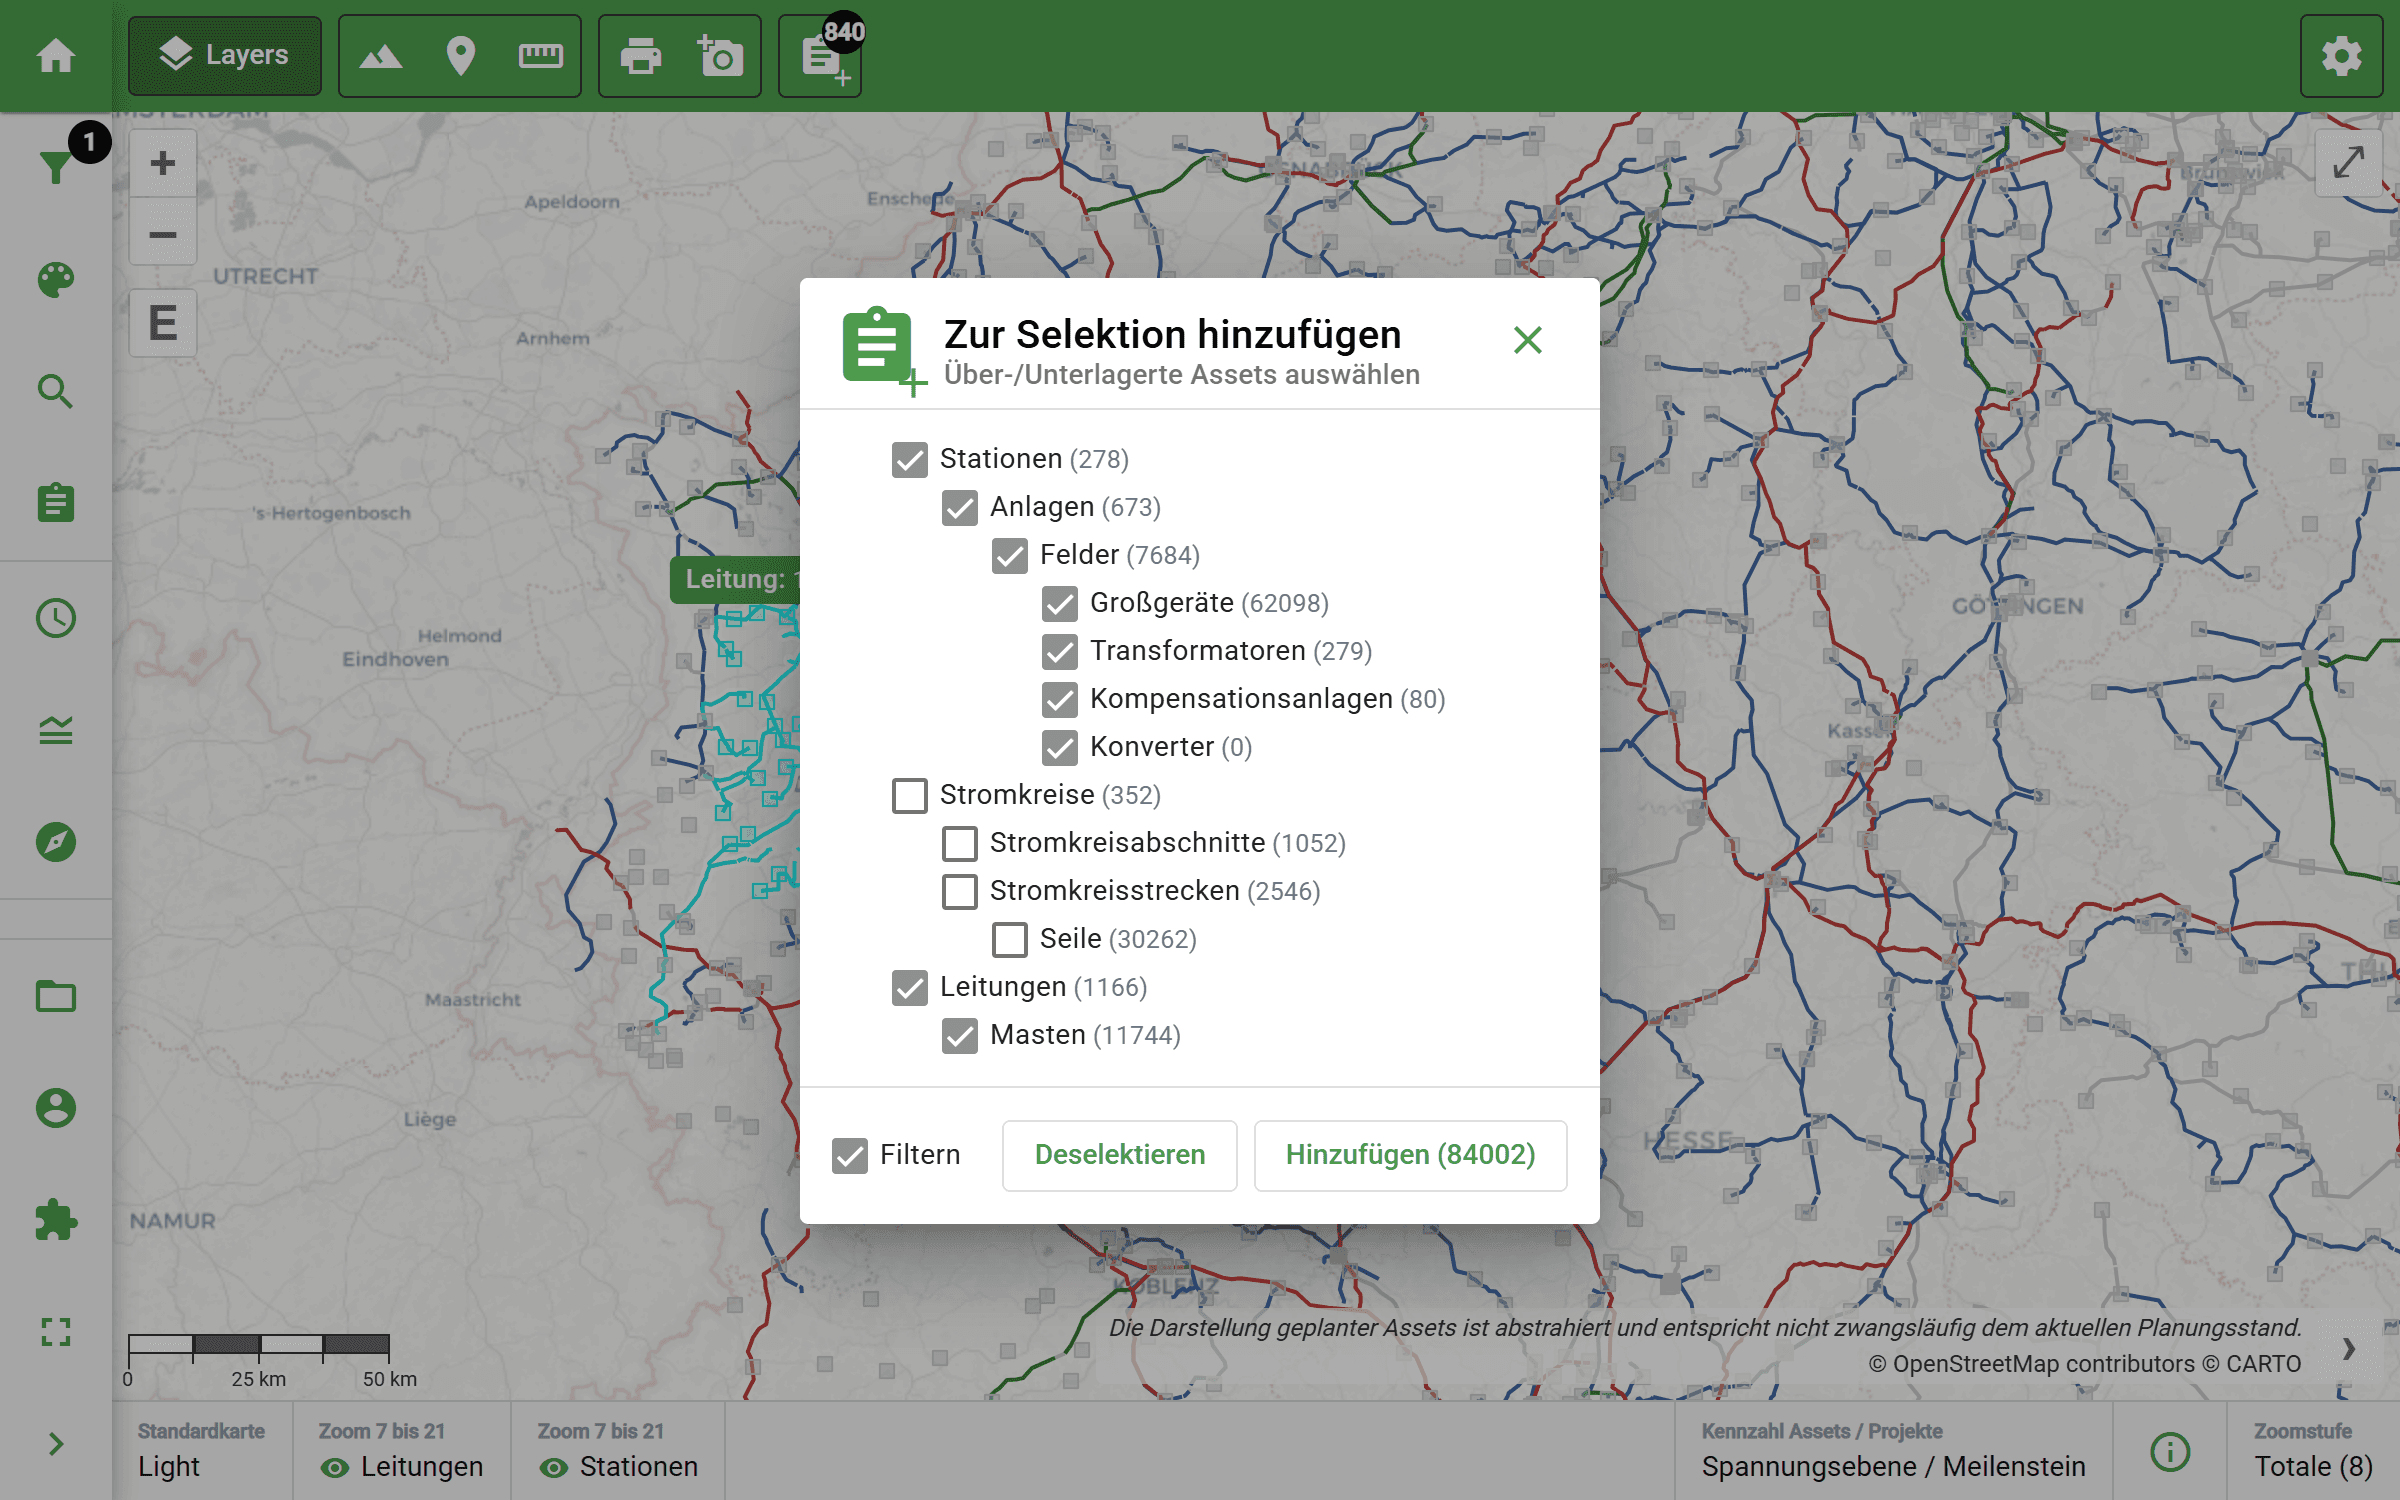Print the current map view
Image resolution: width=2400 pixels, height=1500 pixels.
pos(641,57)
